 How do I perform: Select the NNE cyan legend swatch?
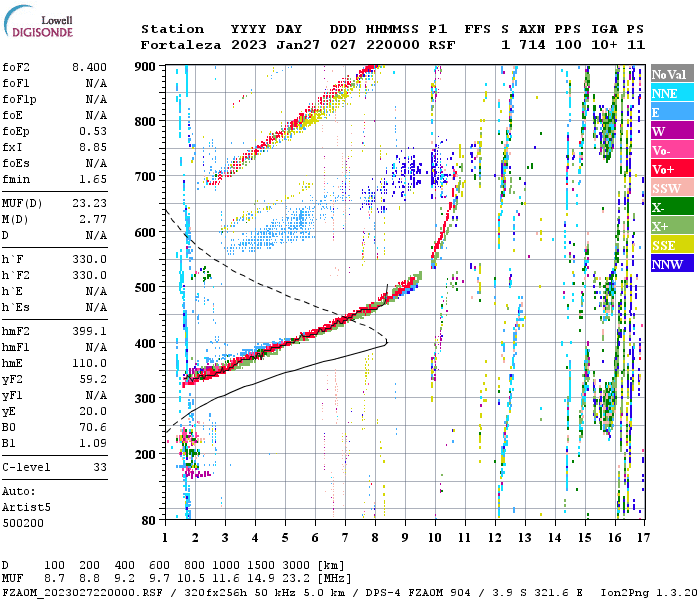pyautogui.click(x=672, y=93)
